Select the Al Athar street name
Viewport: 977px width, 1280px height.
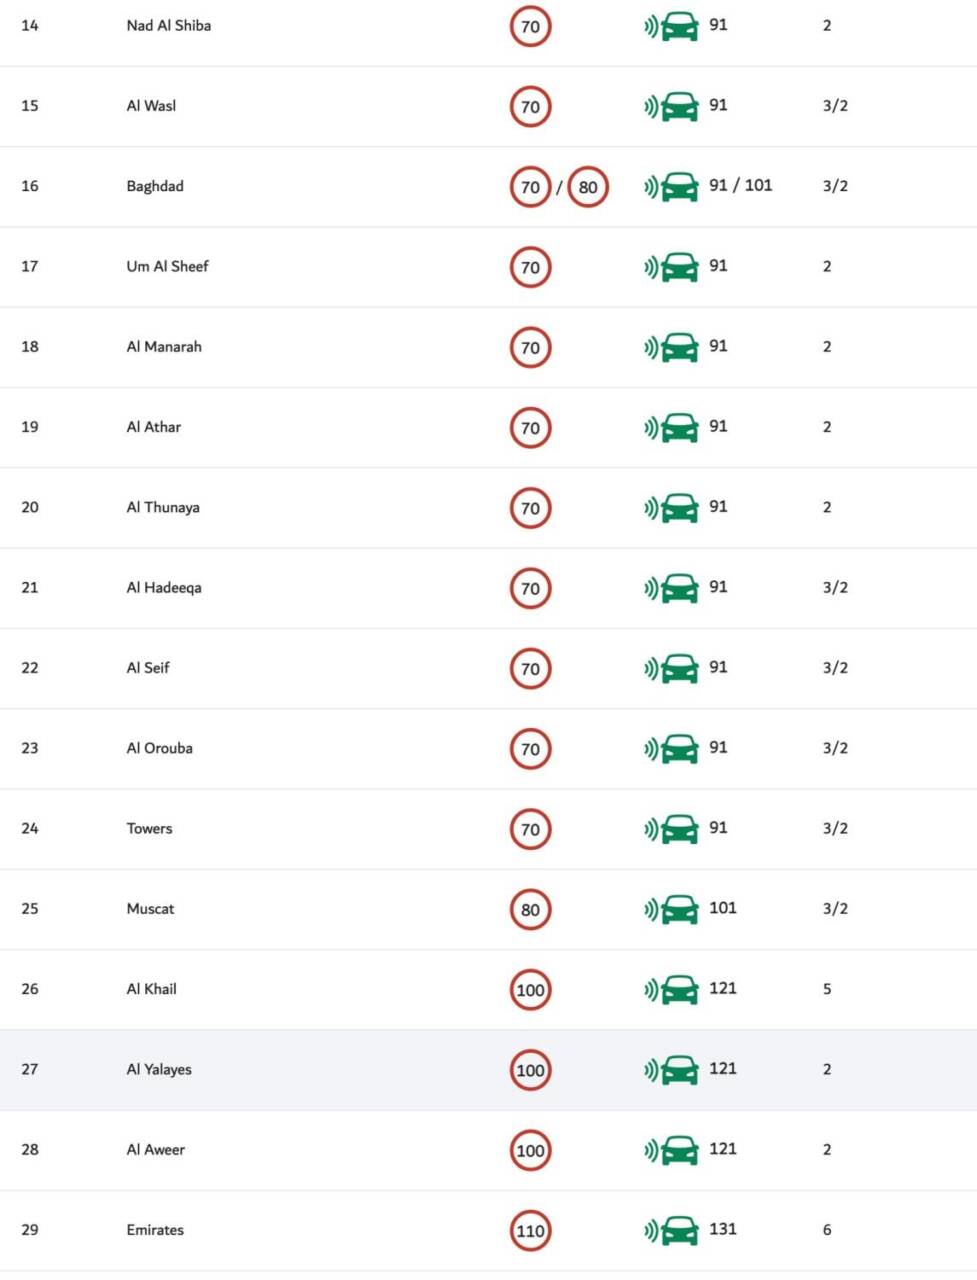[154, 427]
